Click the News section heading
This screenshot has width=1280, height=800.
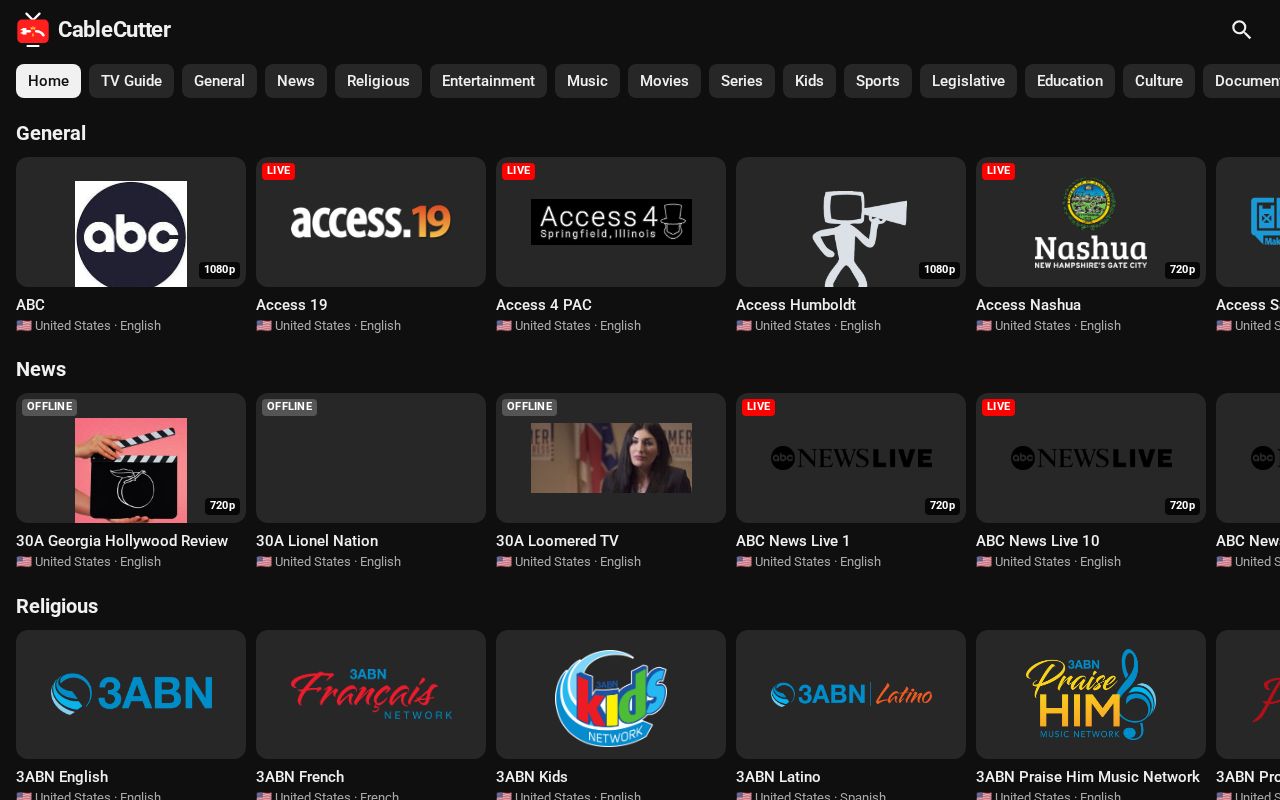[x=41, y=369]
